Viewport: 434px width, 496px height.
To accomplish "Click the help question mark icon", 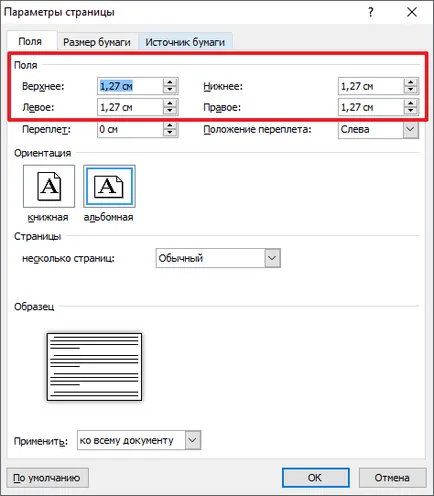I will pyautogui.click(x=371, y=12).
